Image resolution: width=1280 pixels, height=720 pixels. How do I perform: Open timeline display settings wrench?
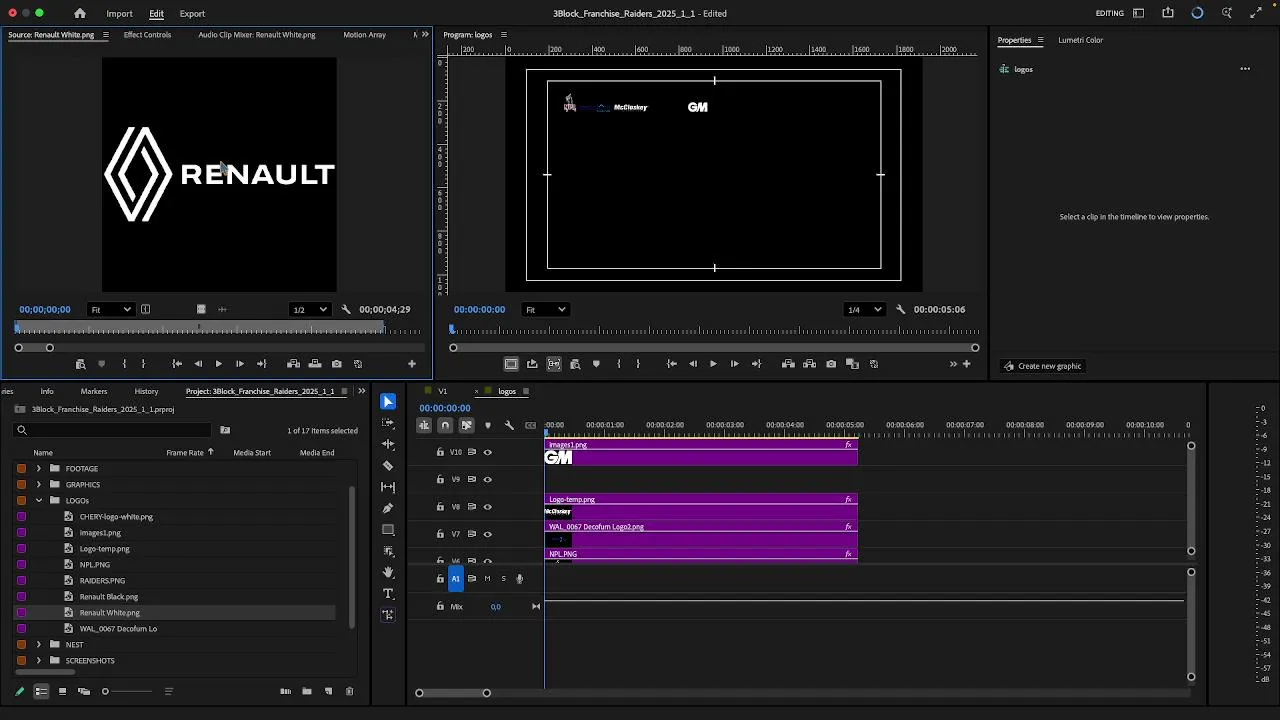coord(509,426)
